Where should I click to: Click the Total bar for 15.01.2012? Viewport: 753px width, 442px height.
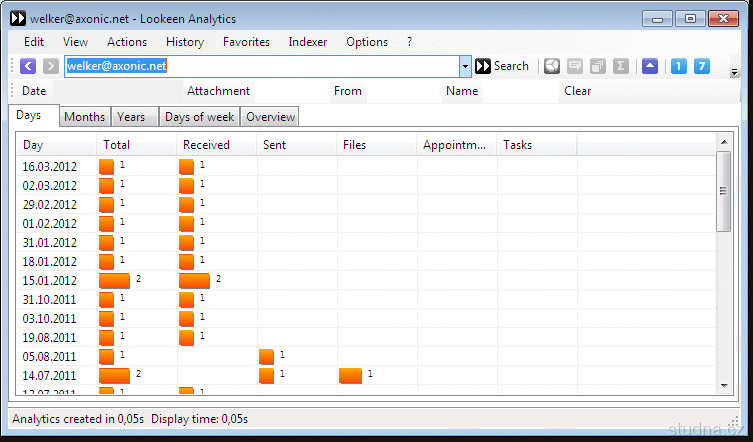coord(114,281)
